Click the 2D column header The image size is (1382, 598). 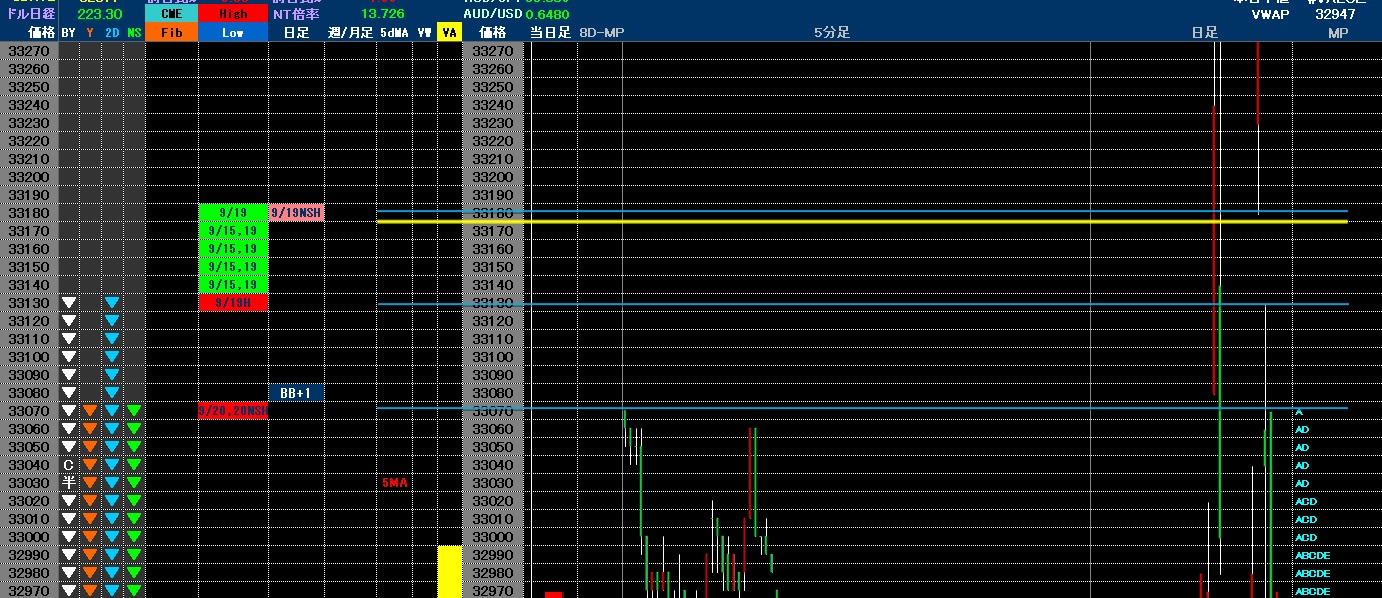coord(112,32)
